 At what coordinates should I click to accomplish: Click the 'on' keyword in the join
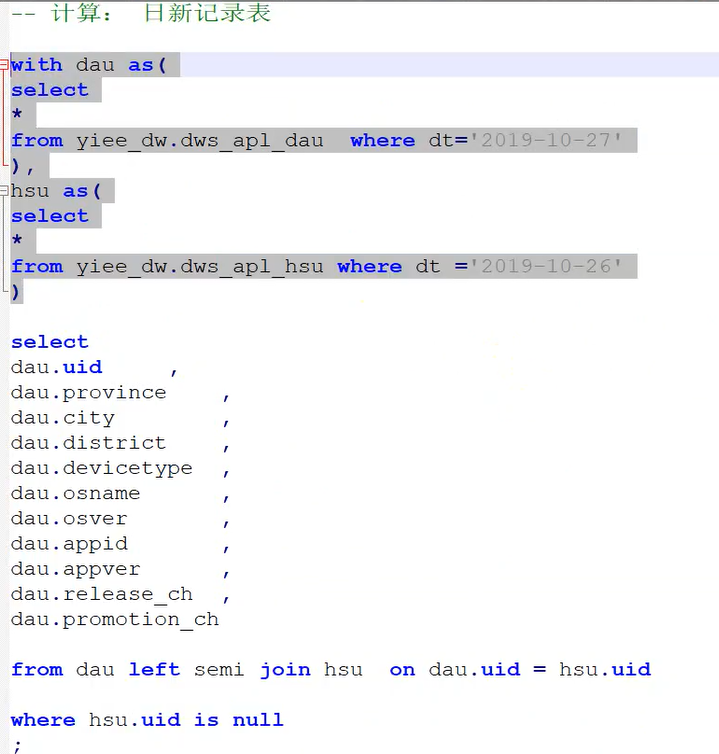pyautogui.click(x=402, y=670)
